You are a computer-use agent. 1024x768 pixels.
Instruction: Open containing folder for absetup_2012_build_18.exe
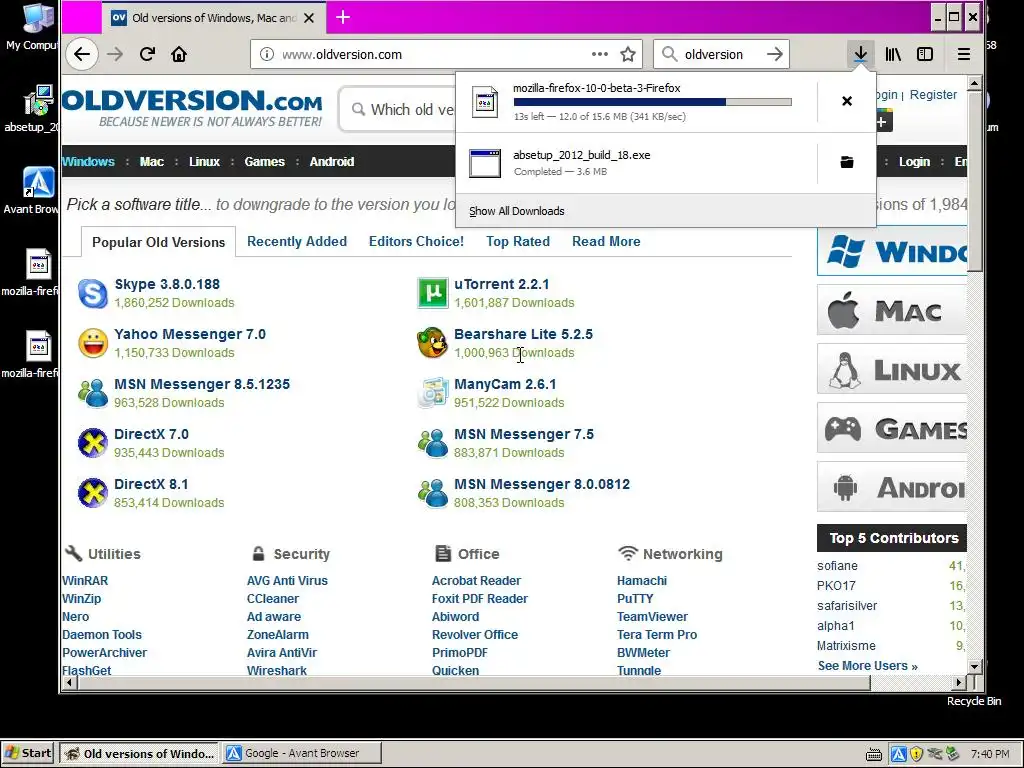pyautogui.click(x=847, y=162)
